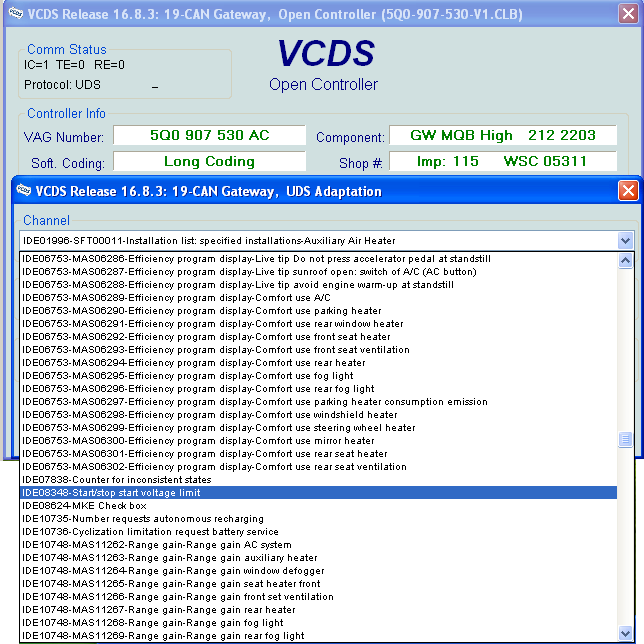
Task: Select MAS06296 Comfort use rear fog light
Action: pyautogui.click(x=318, y=389)
